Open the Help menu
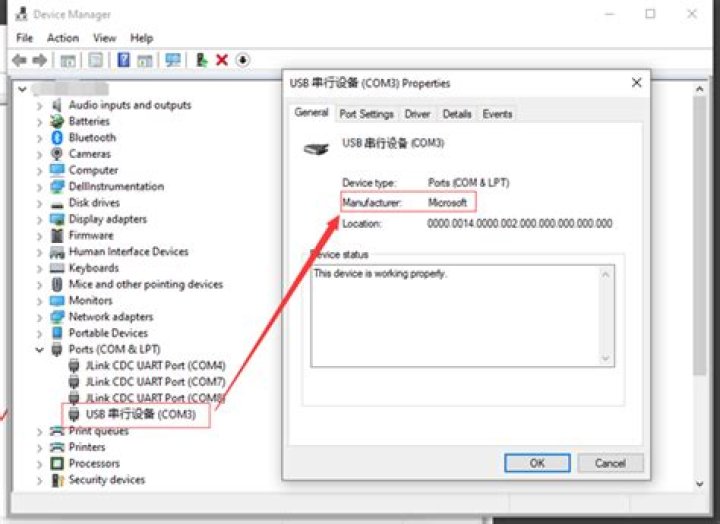 coord(141,38)
